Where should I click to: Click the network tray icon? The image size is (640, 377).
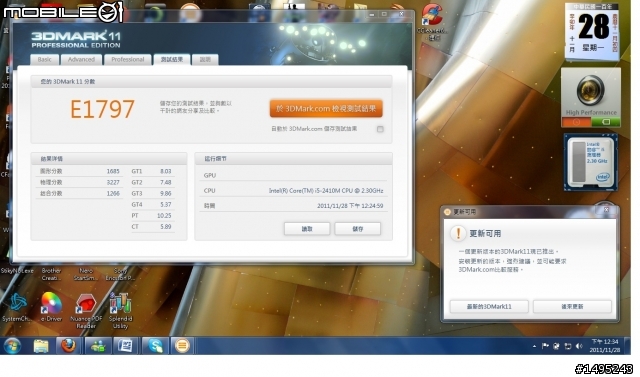pyautogui.click(x=567, y=346)
